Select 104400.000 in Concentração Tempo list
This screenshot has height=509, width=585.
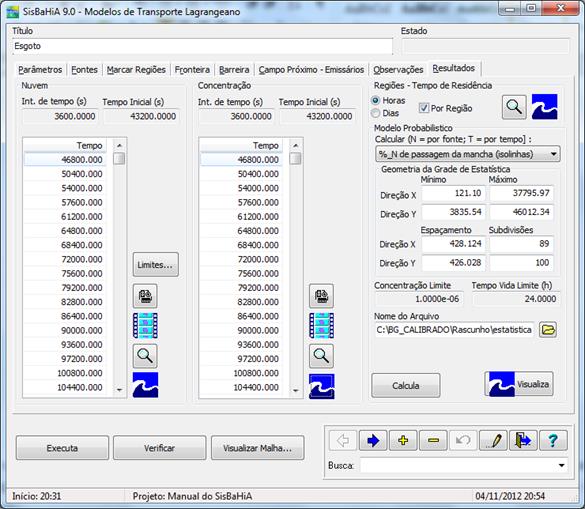pyautogui.click(x=241, y=387)
